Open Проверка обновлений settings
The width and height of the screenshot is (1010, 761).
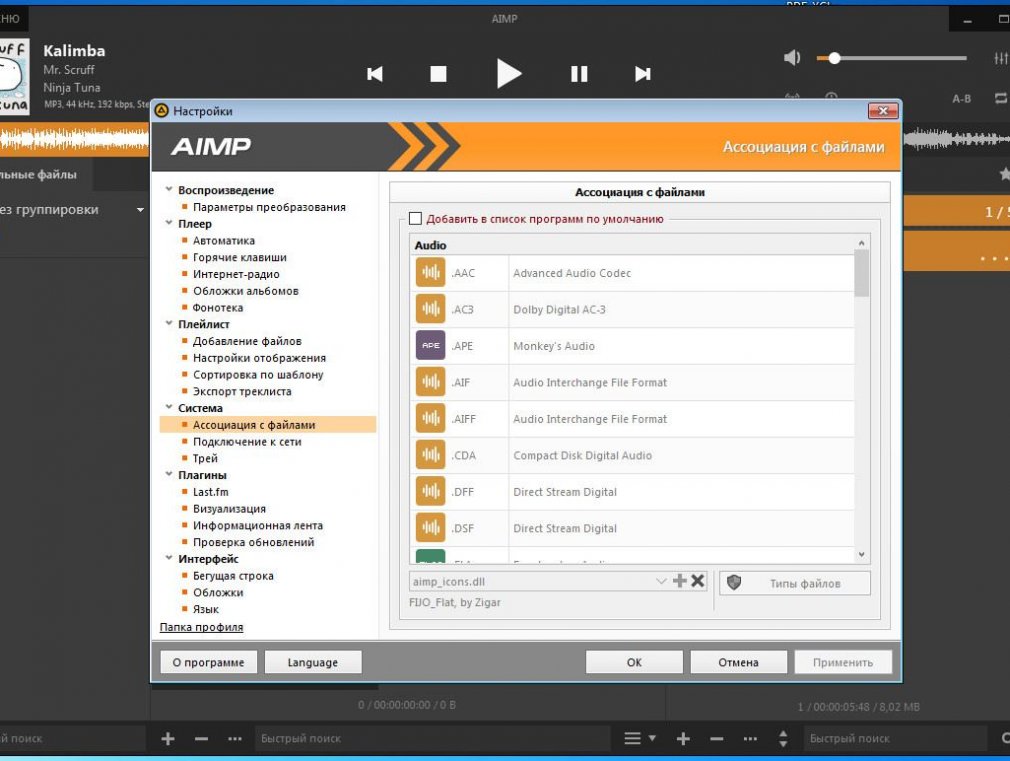[253, 542]
